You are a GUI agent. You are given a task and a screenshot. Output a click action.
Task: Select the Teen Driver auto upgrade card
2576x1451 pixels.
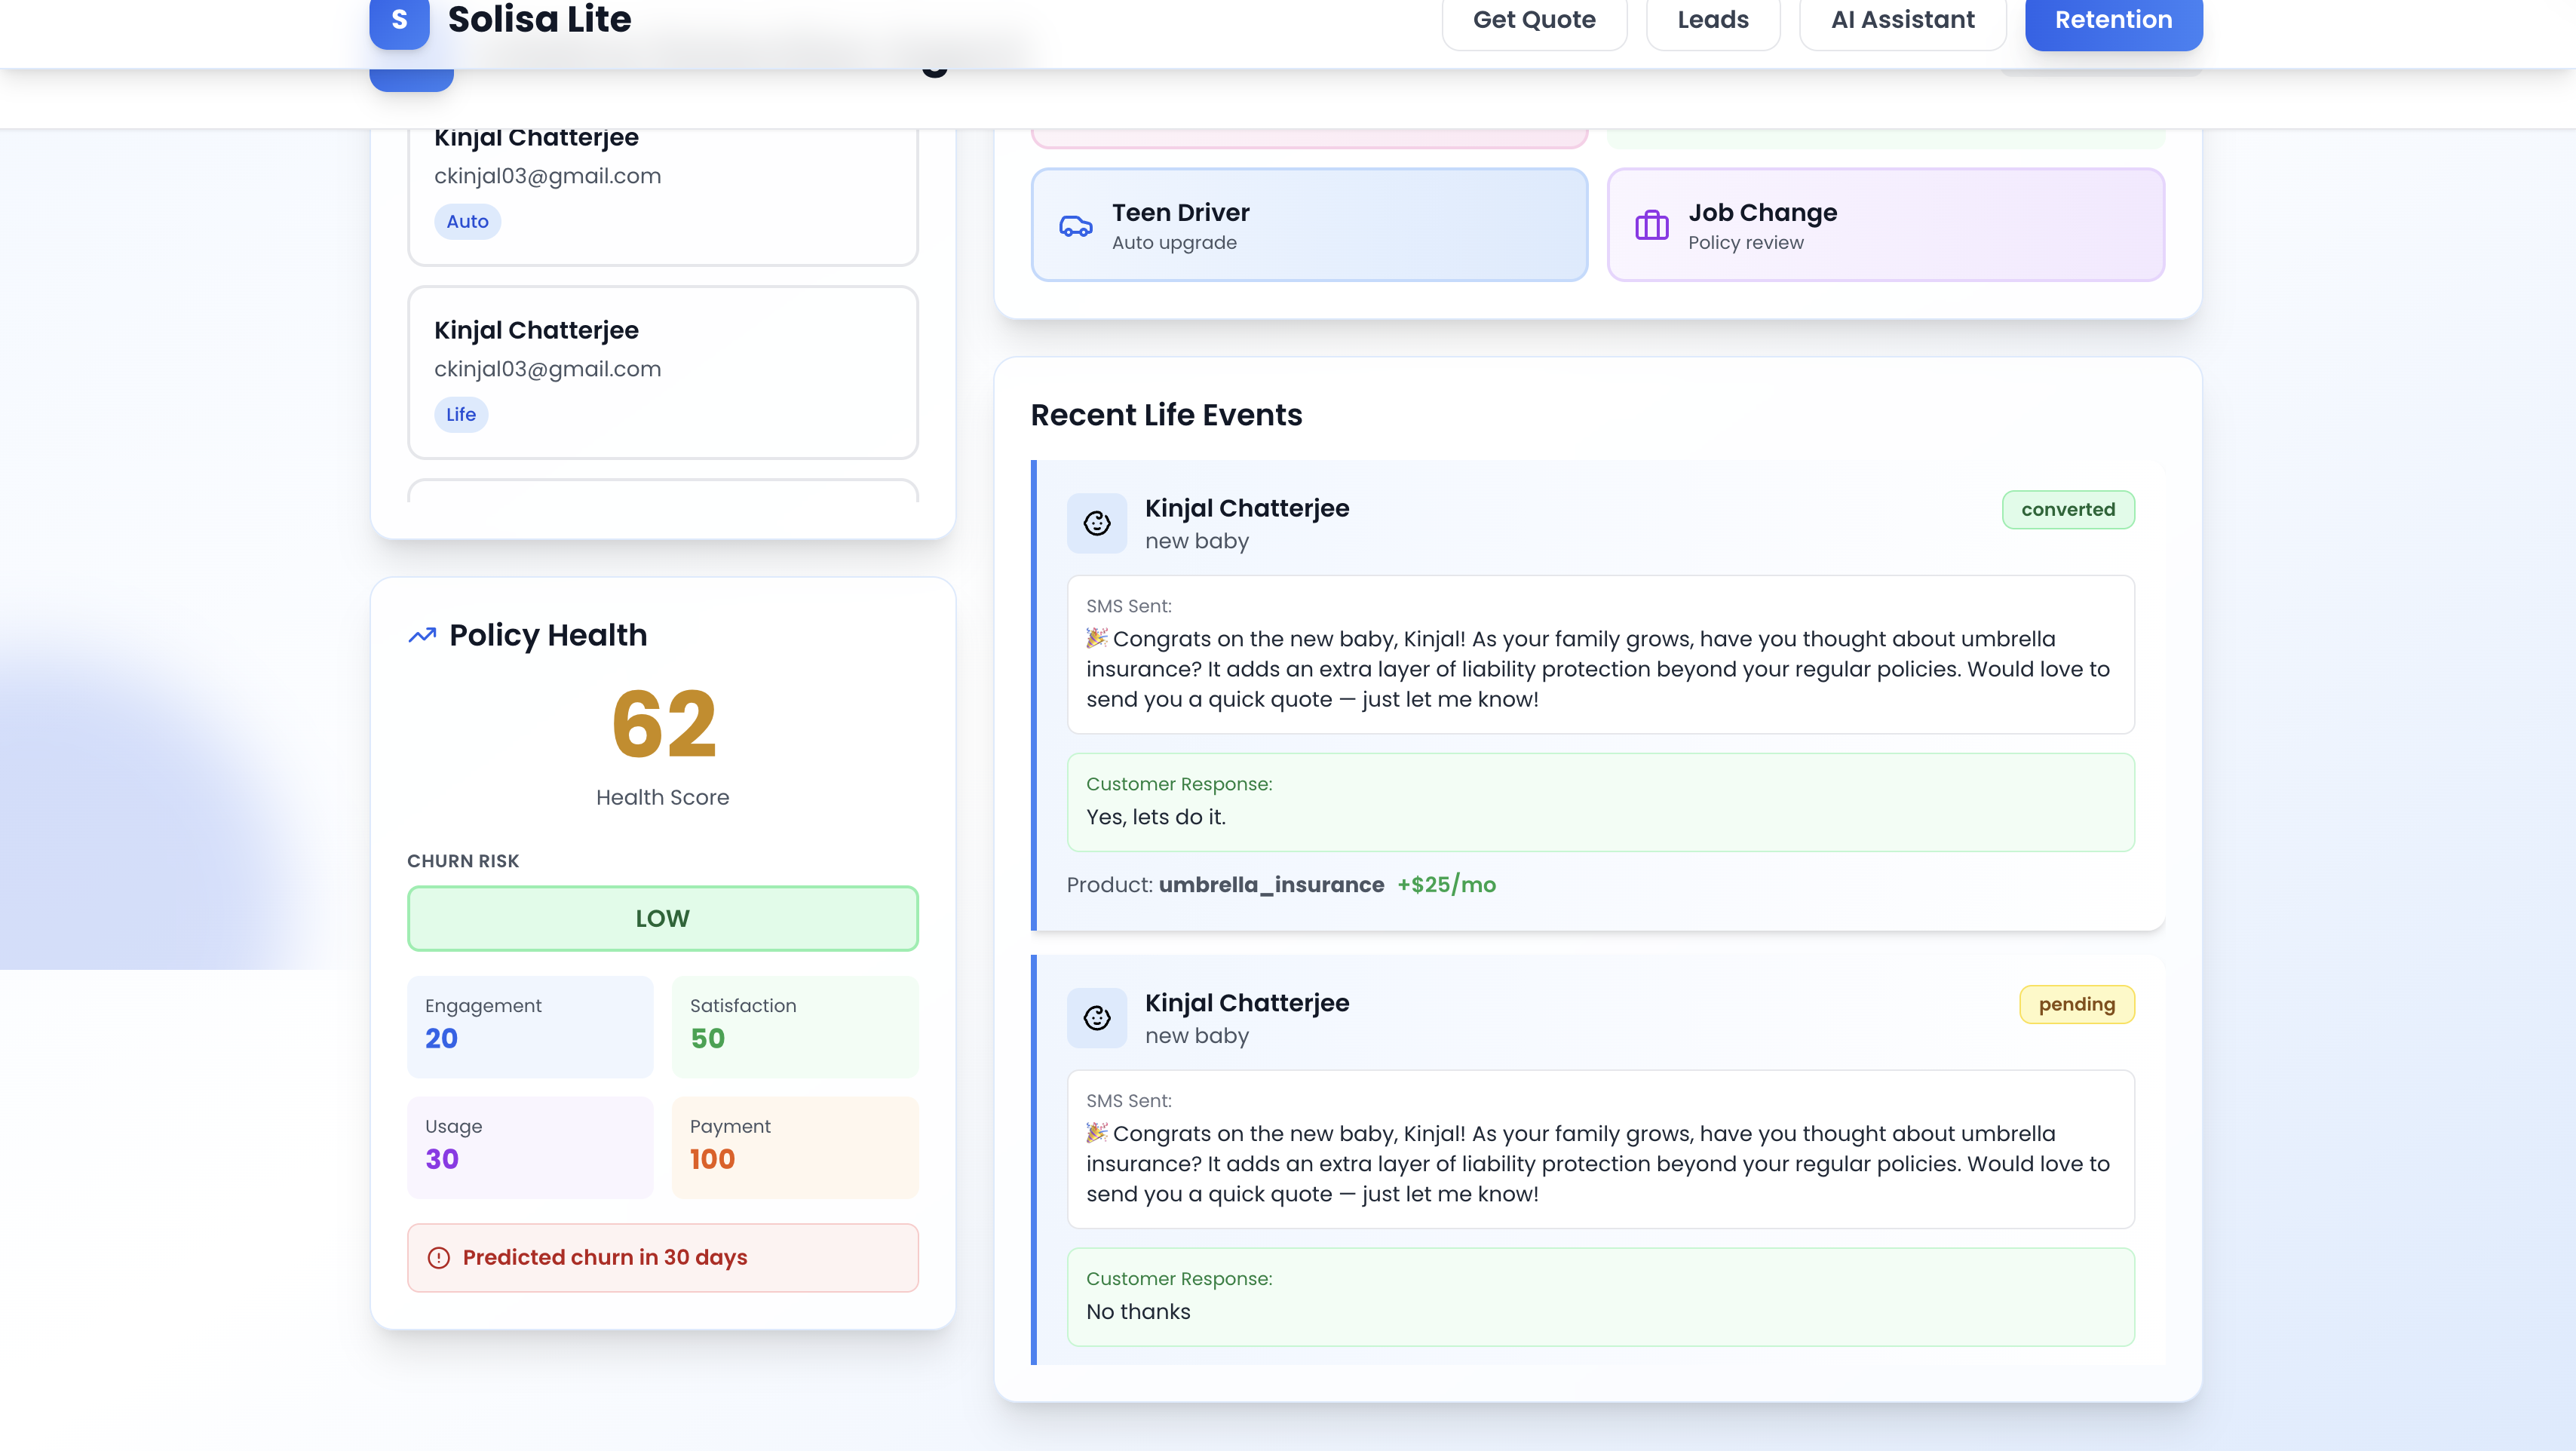[1308, 225]
